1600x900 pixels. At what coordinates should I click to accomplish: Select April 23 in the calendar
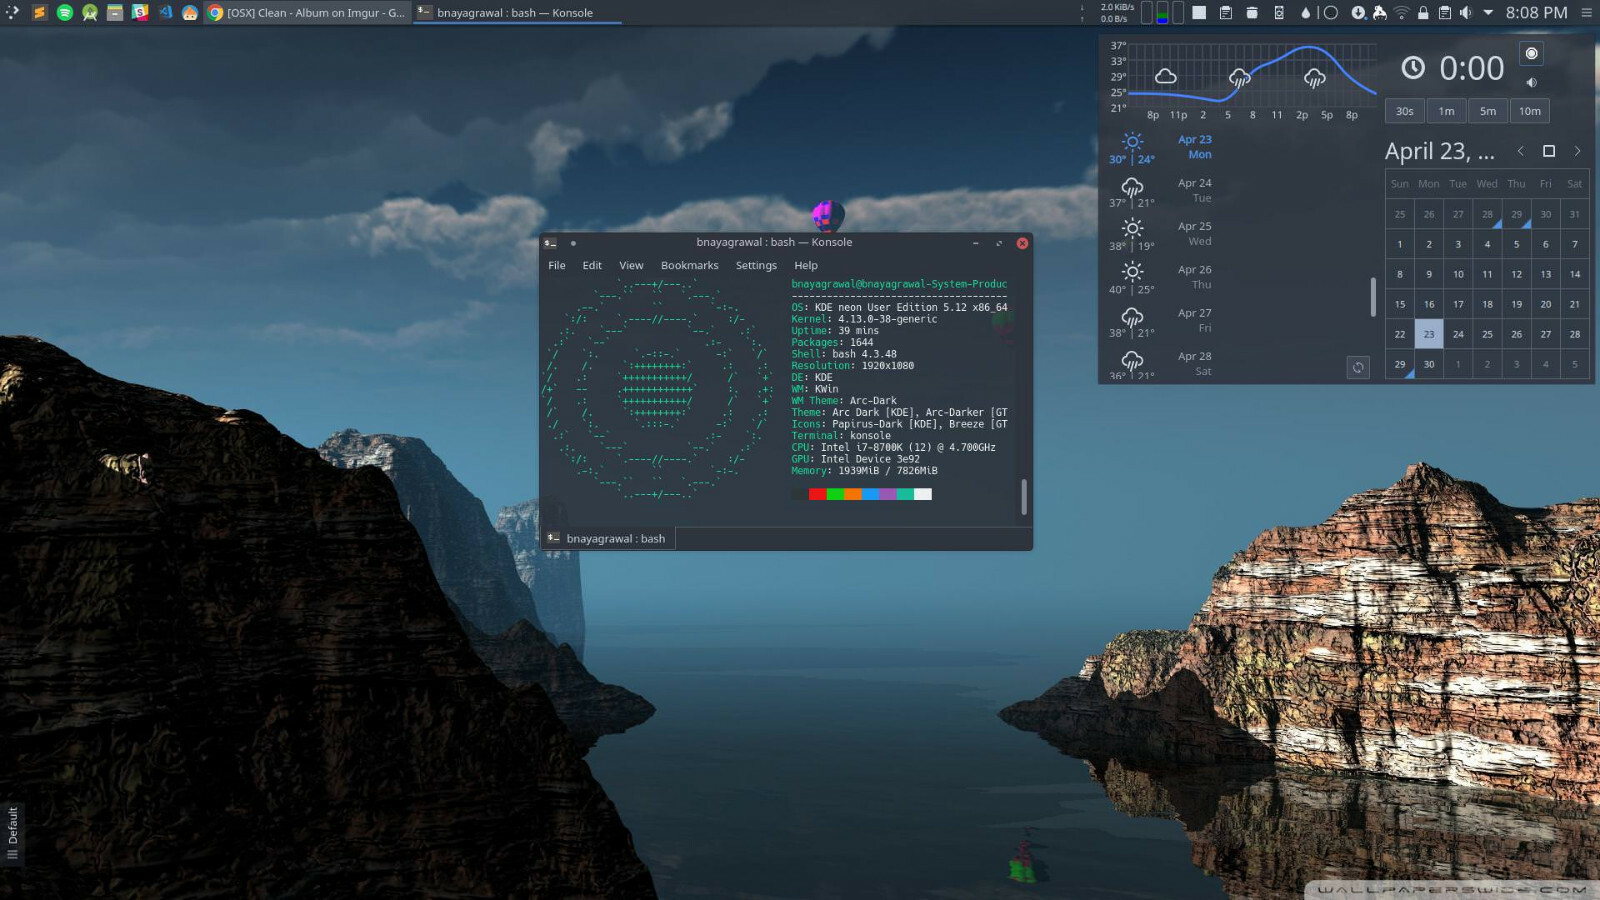1429,334
